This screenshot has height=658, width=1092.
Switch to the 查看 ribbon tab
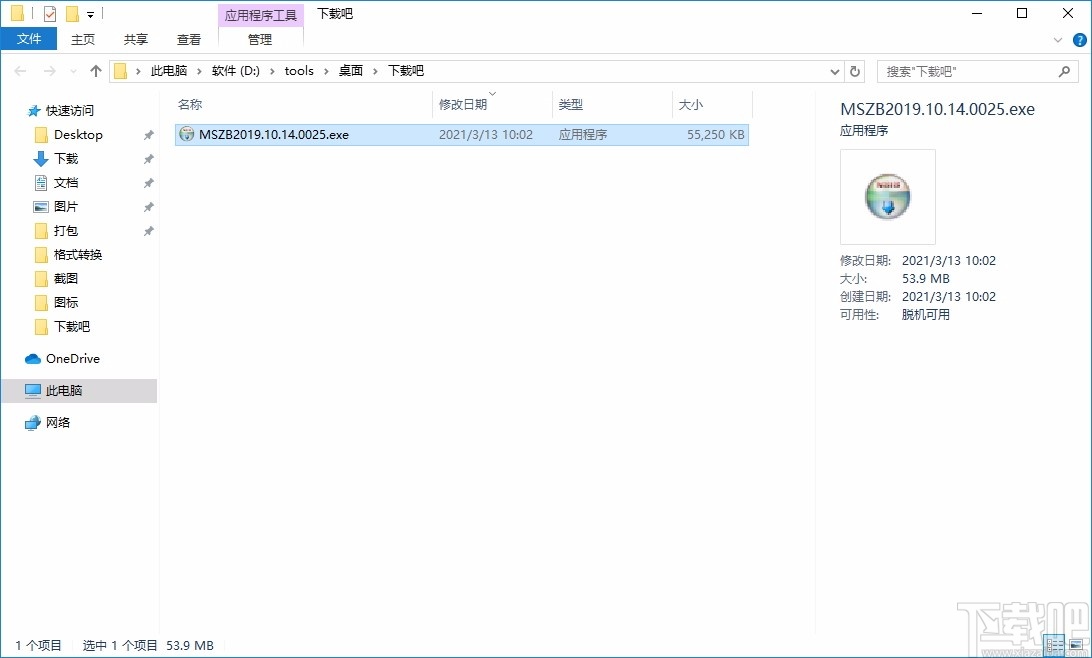(x=189, y=40)
